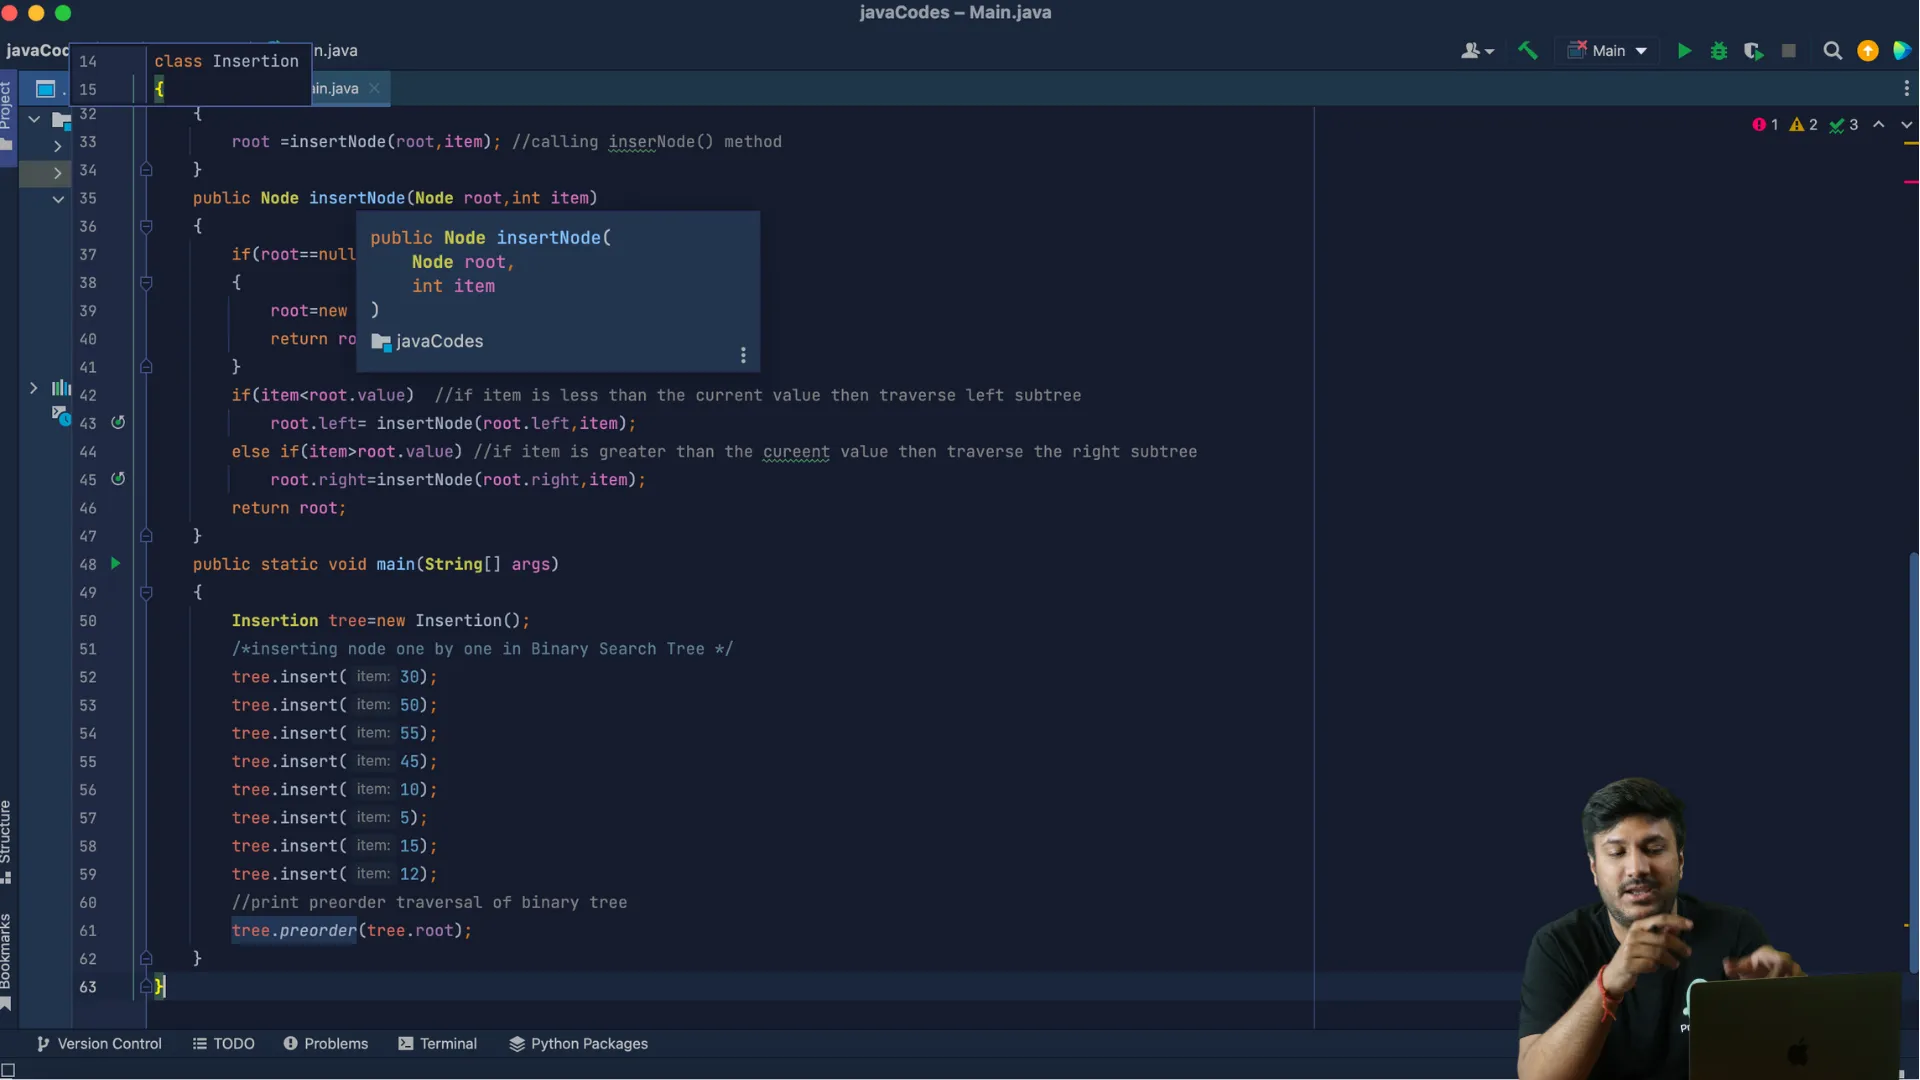The image size is (1920, 1080).
Task: Open the Problems tool window tab
Action: pos(326,1044)
